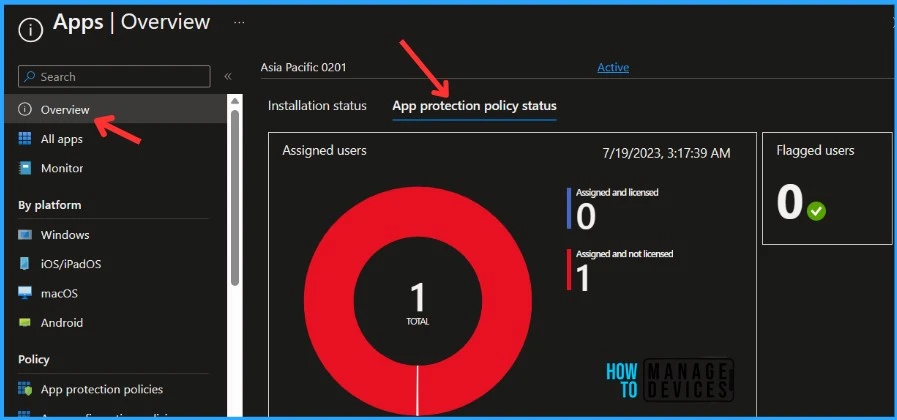Click the Overview info icon in sidebar

click(x=25, y=109)
